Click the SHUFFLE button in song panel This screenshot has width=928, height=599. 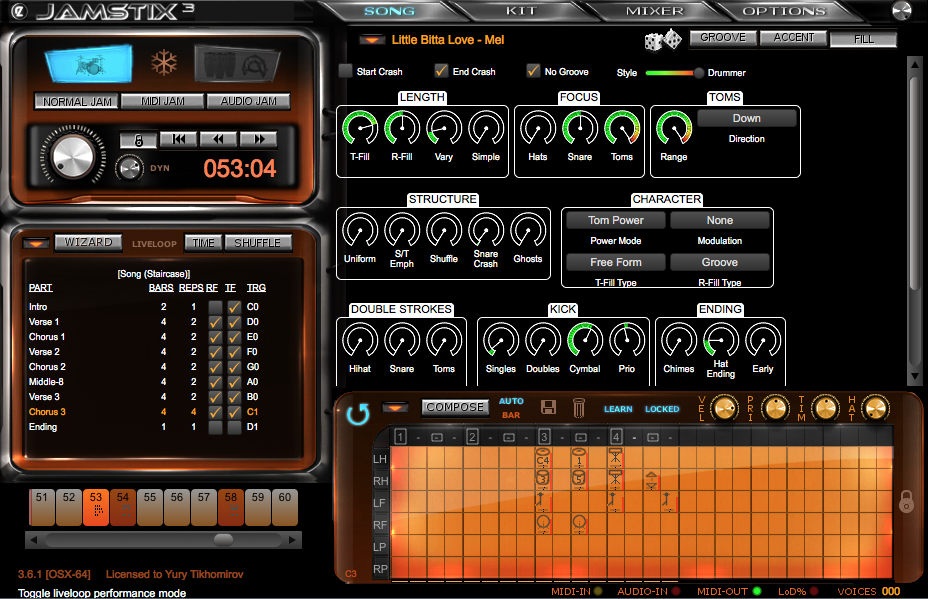tap(257, 243)
